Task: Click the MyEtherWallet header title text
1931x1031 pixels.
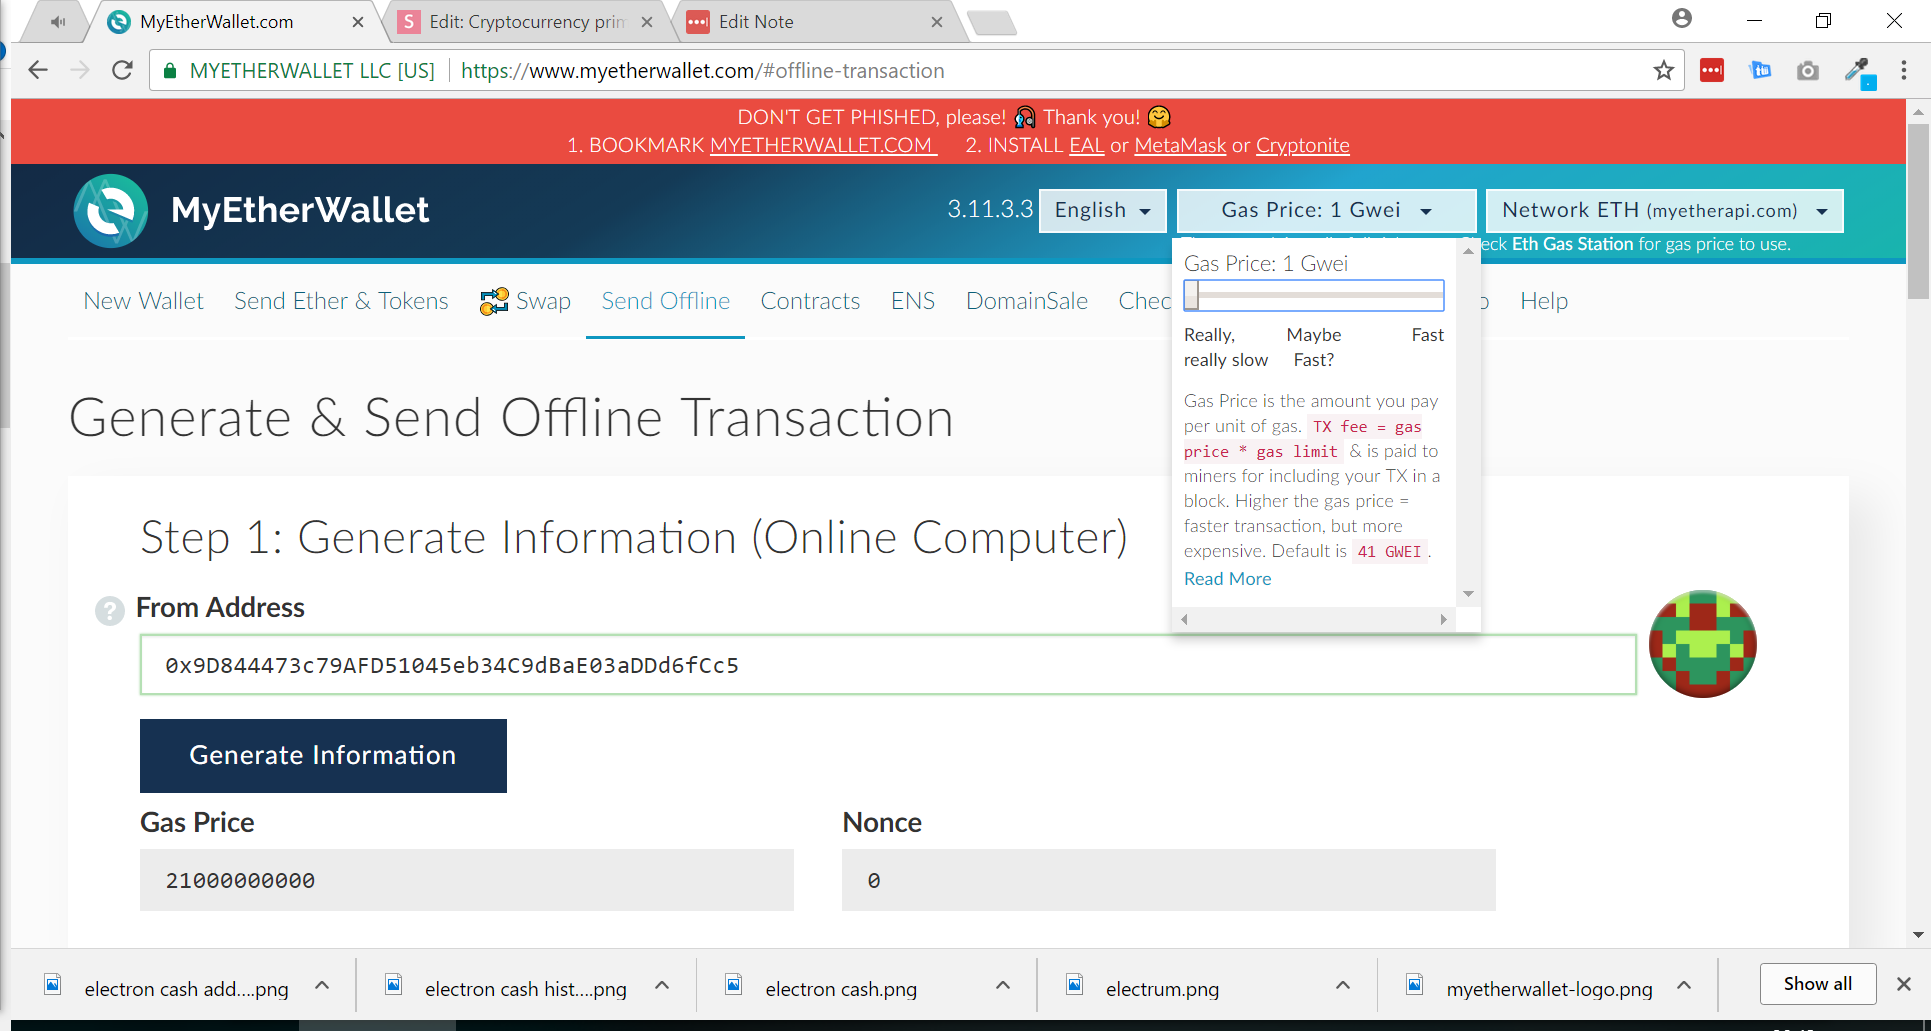Action: (300, 210)
